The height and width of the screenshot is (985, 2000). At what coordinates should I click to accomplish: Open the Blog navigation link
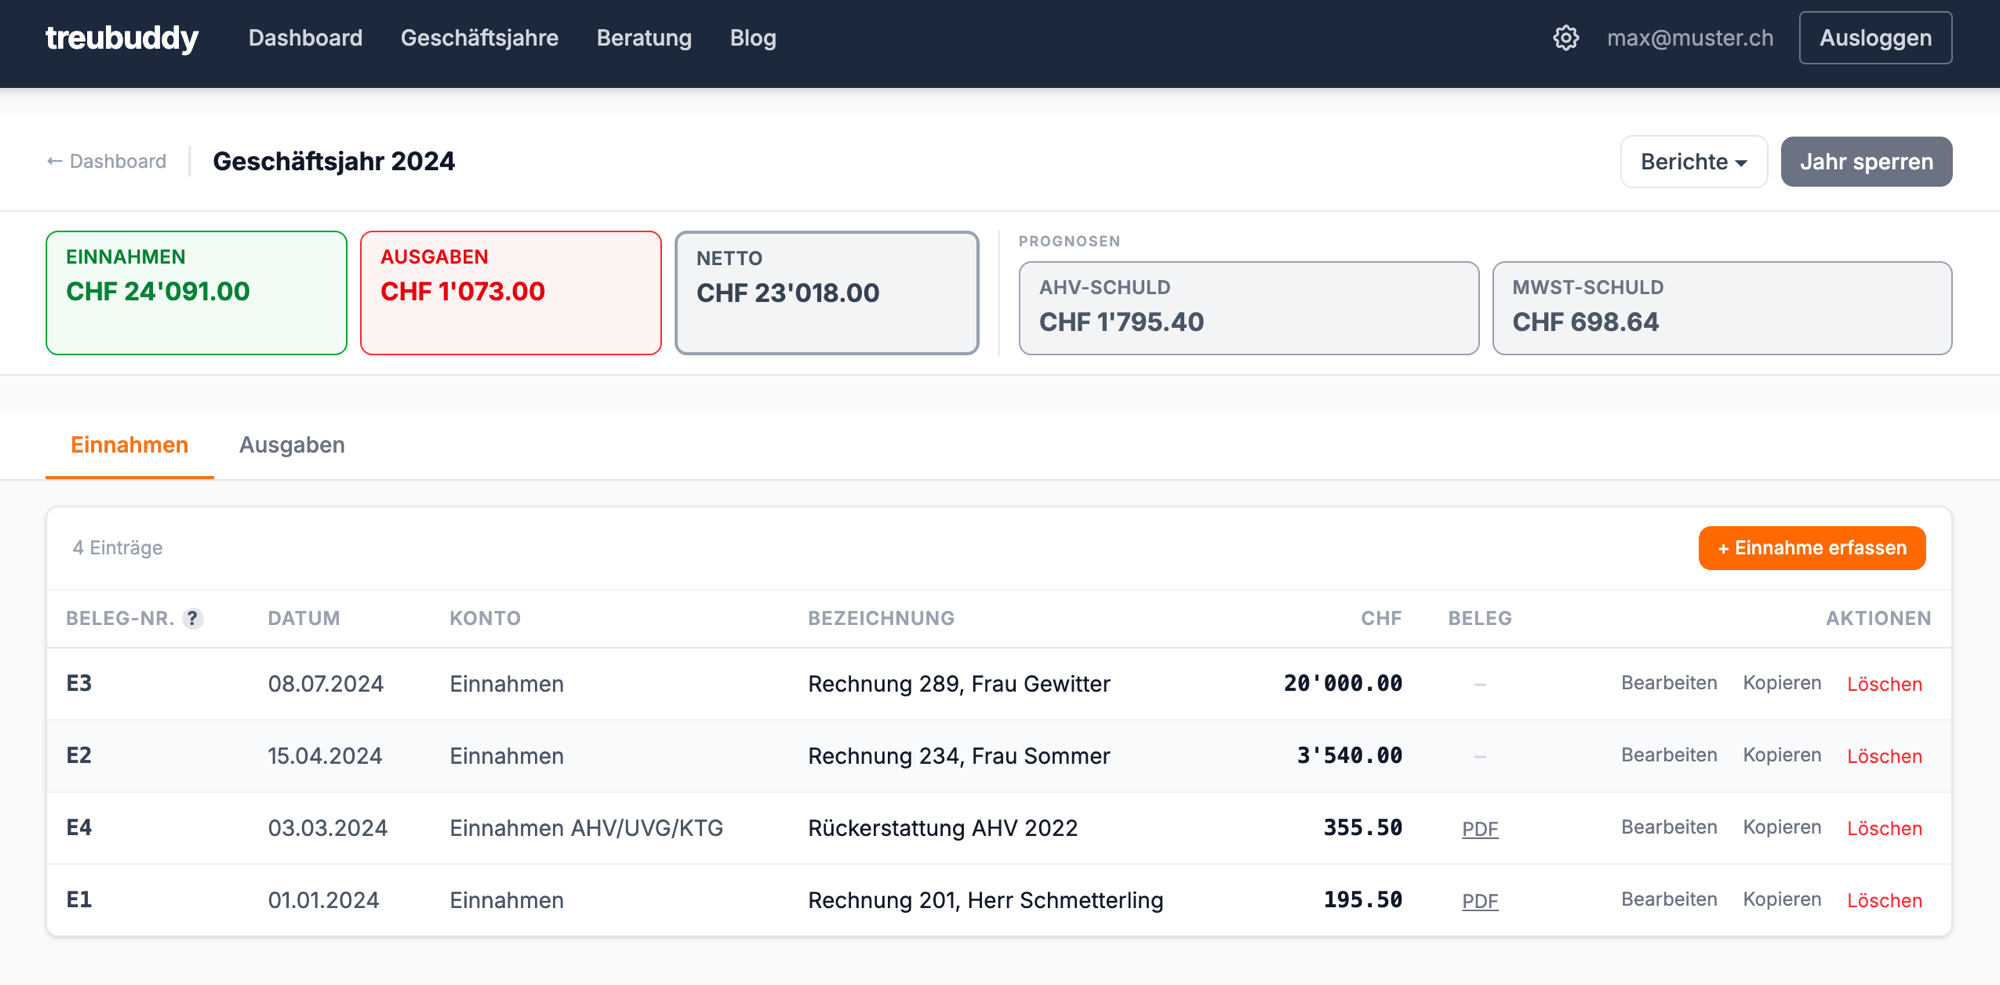(753, 38)
